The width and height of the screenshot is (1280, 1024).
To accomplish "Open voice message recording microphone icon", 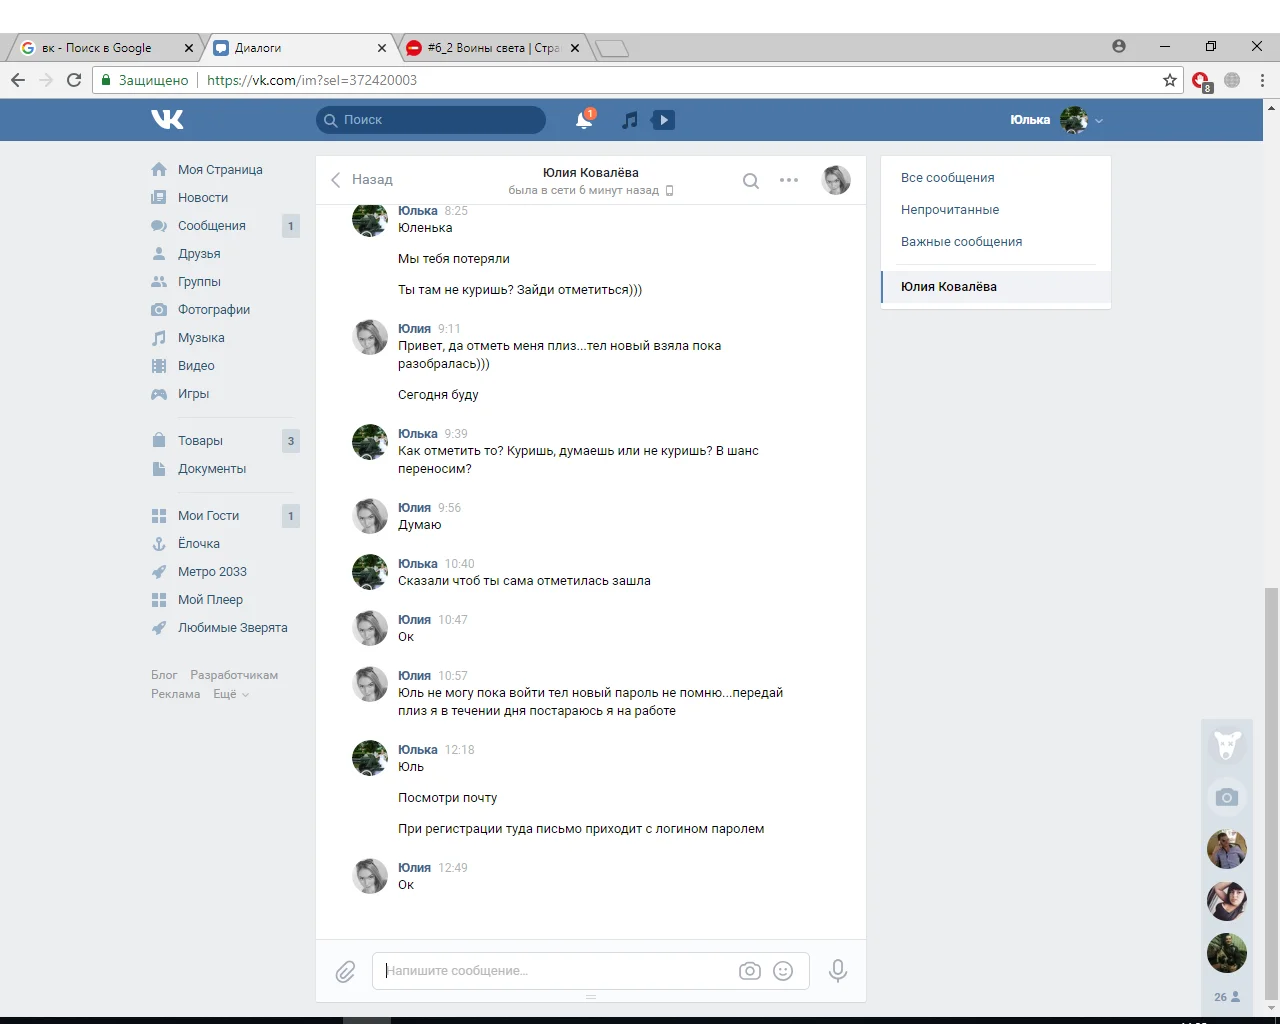I will 837,970.
